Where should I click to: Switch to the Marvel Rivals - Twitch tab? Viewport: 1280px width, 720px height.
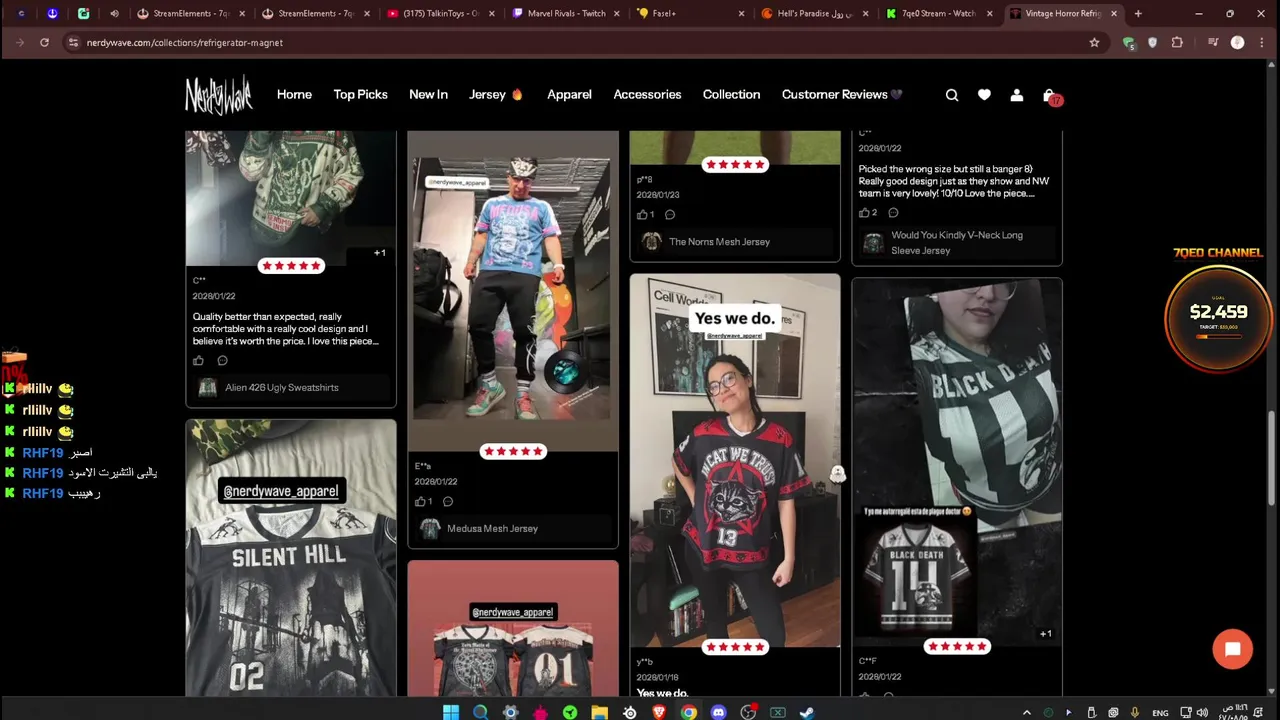565,14
